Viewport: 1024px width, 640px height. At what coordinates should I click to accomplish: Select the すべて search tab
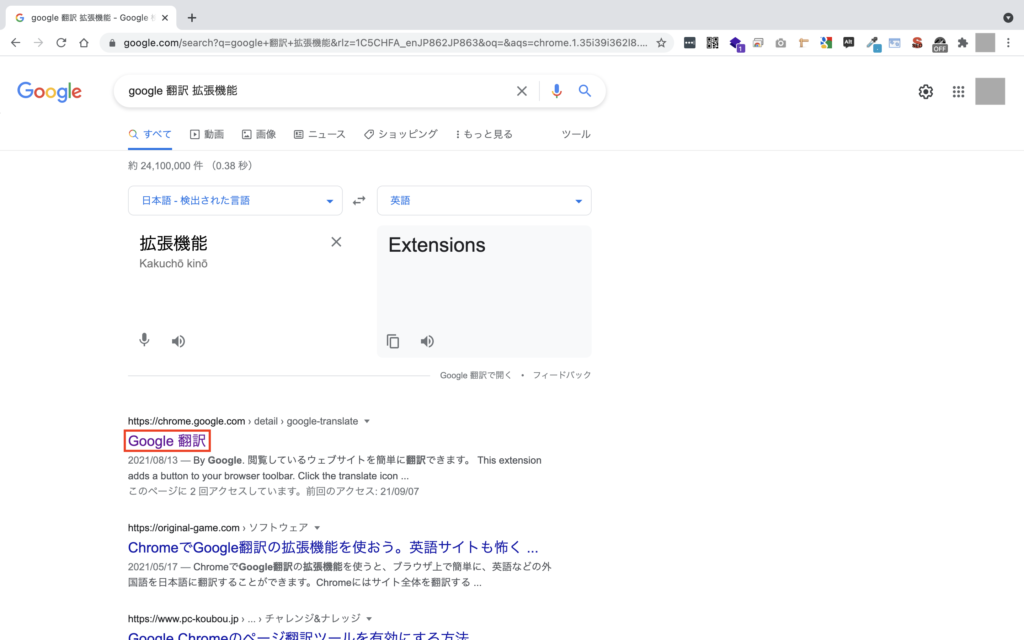point(150,134)
